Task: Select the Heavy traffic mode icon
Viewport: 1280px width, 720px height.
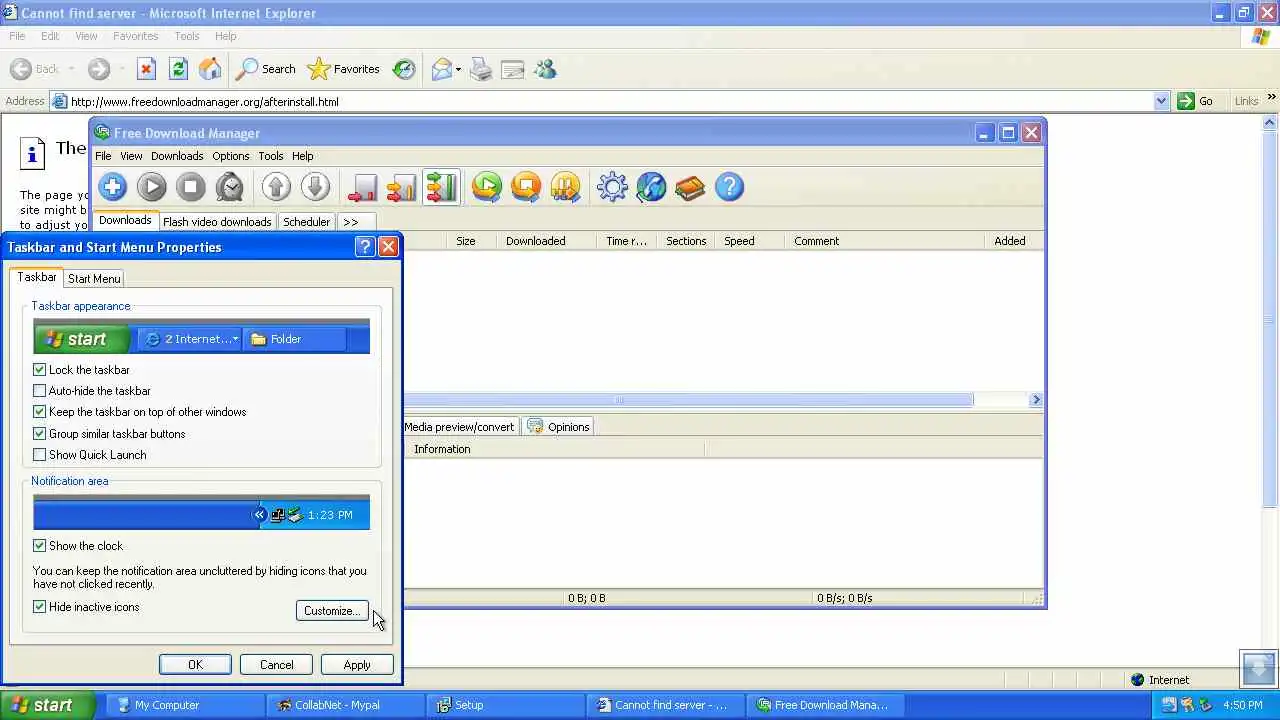Action: 440,187
